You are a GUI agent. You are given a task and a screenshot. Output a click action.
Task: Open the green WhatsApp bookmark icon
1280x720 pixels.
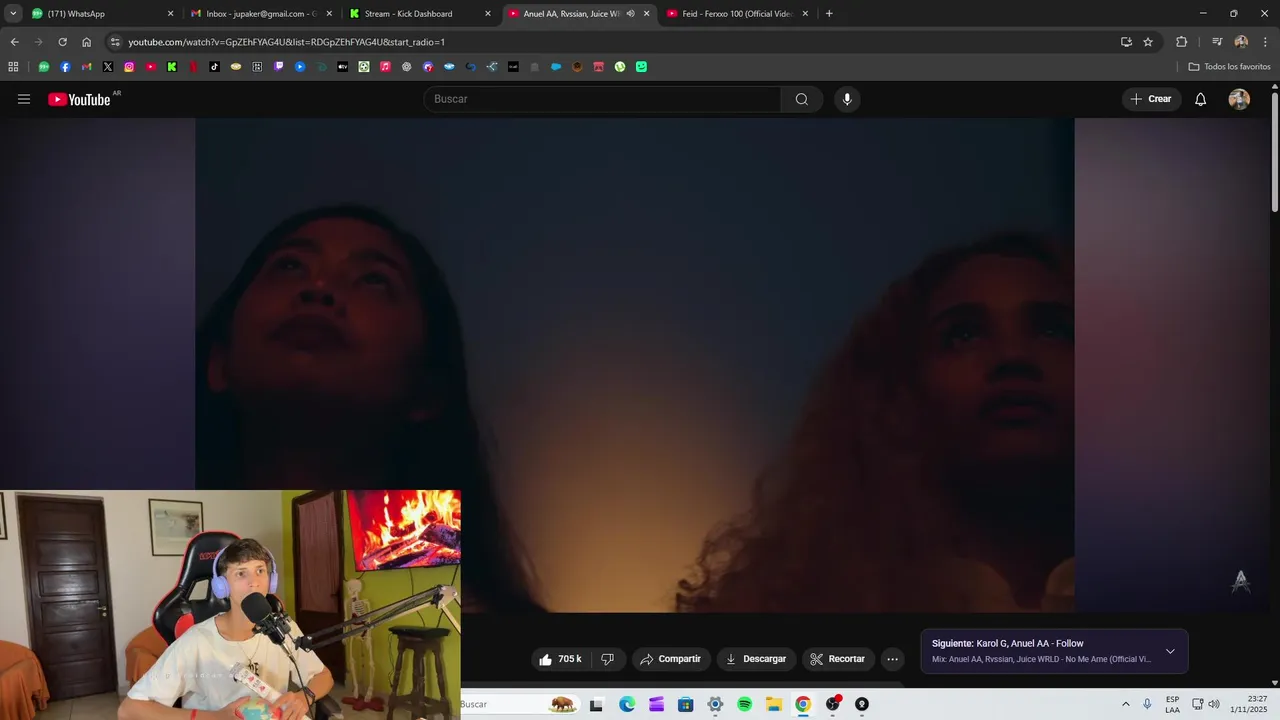pyautogui.click(x=44, y=67)
